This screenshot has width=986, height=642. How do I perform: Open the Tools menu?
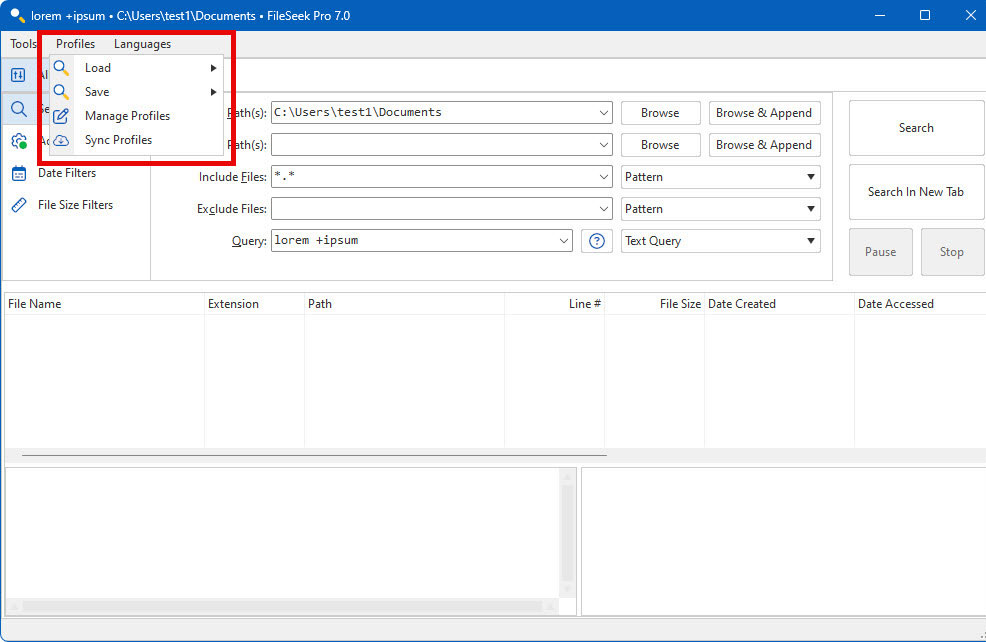23,44
